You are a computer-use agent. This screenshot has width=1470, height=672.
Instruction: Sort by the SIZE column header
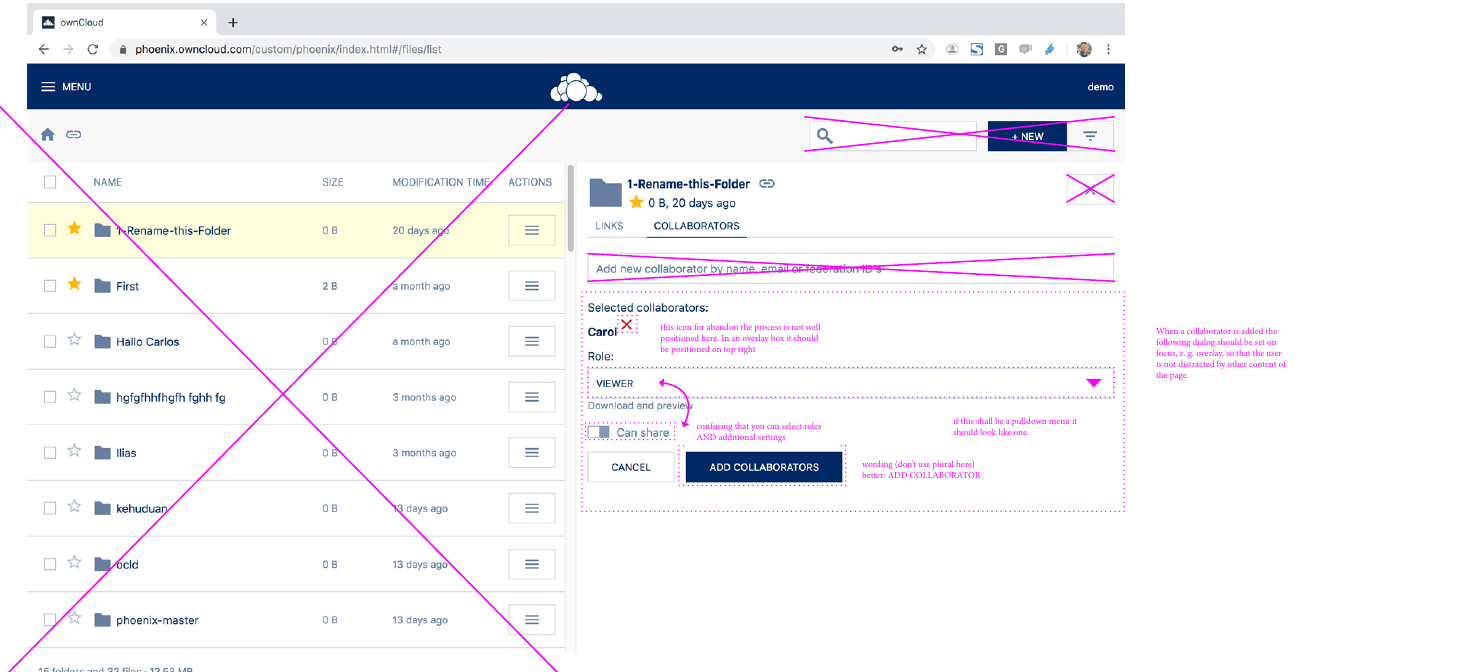click(333, 182)
